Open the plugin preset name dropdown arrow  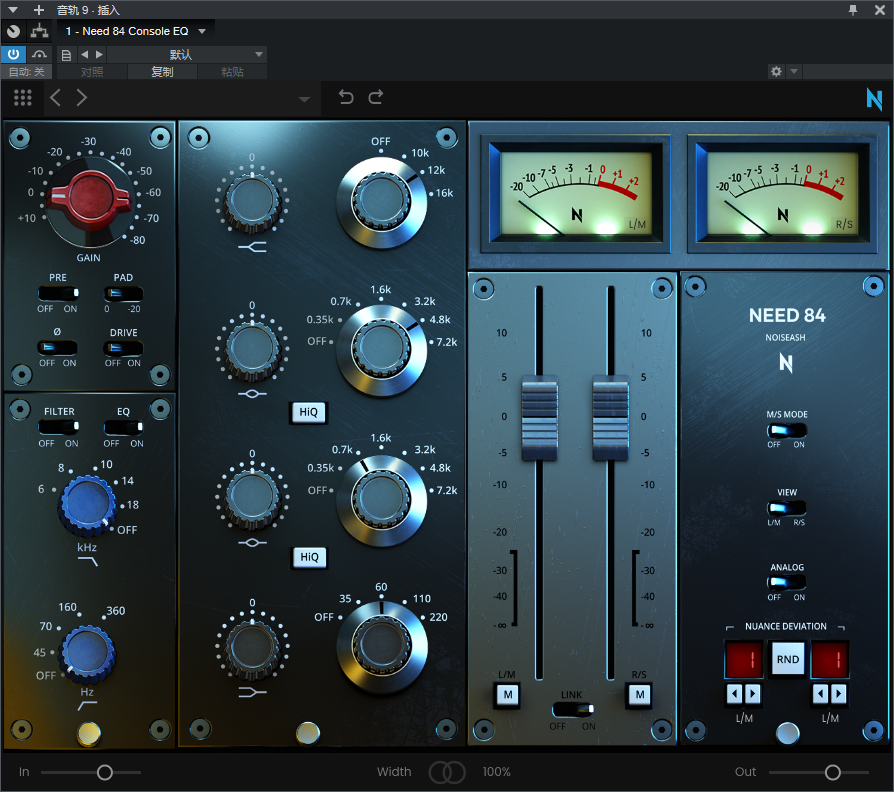pos(304,99)
